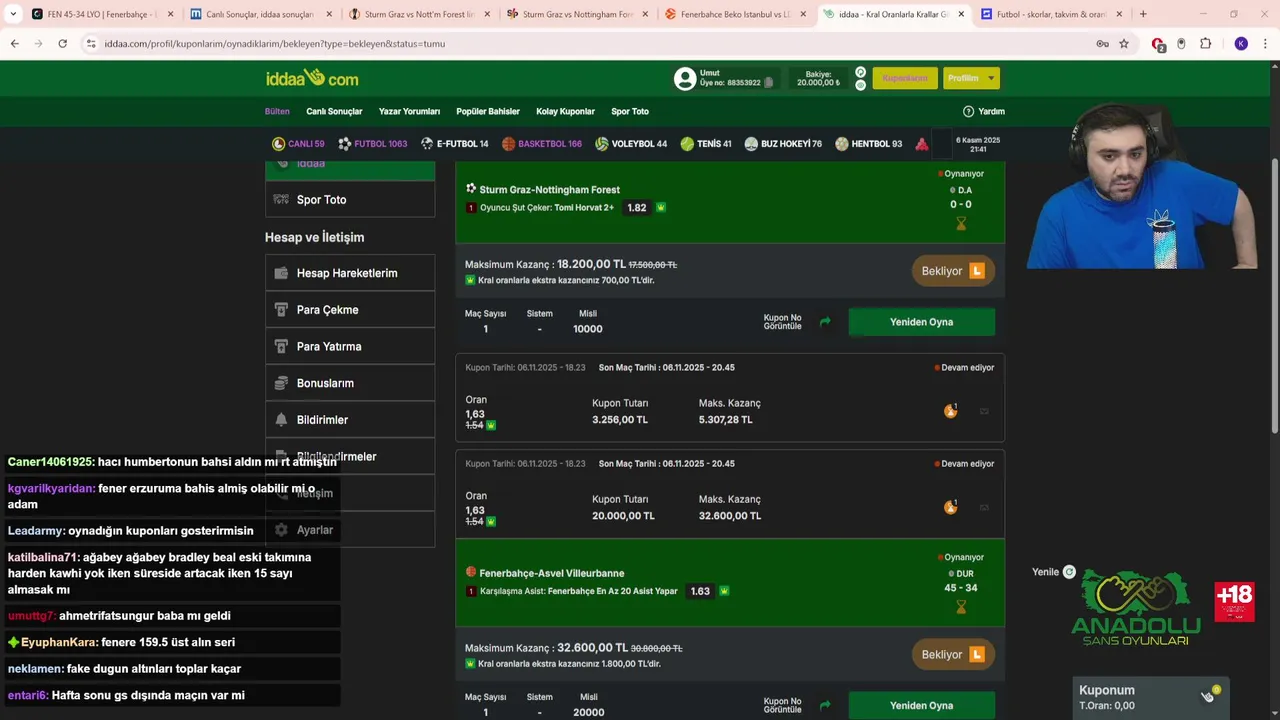1280x720 pixels.
Task: Open Kolay Kuponlar menu
Action: click(565, 111)
